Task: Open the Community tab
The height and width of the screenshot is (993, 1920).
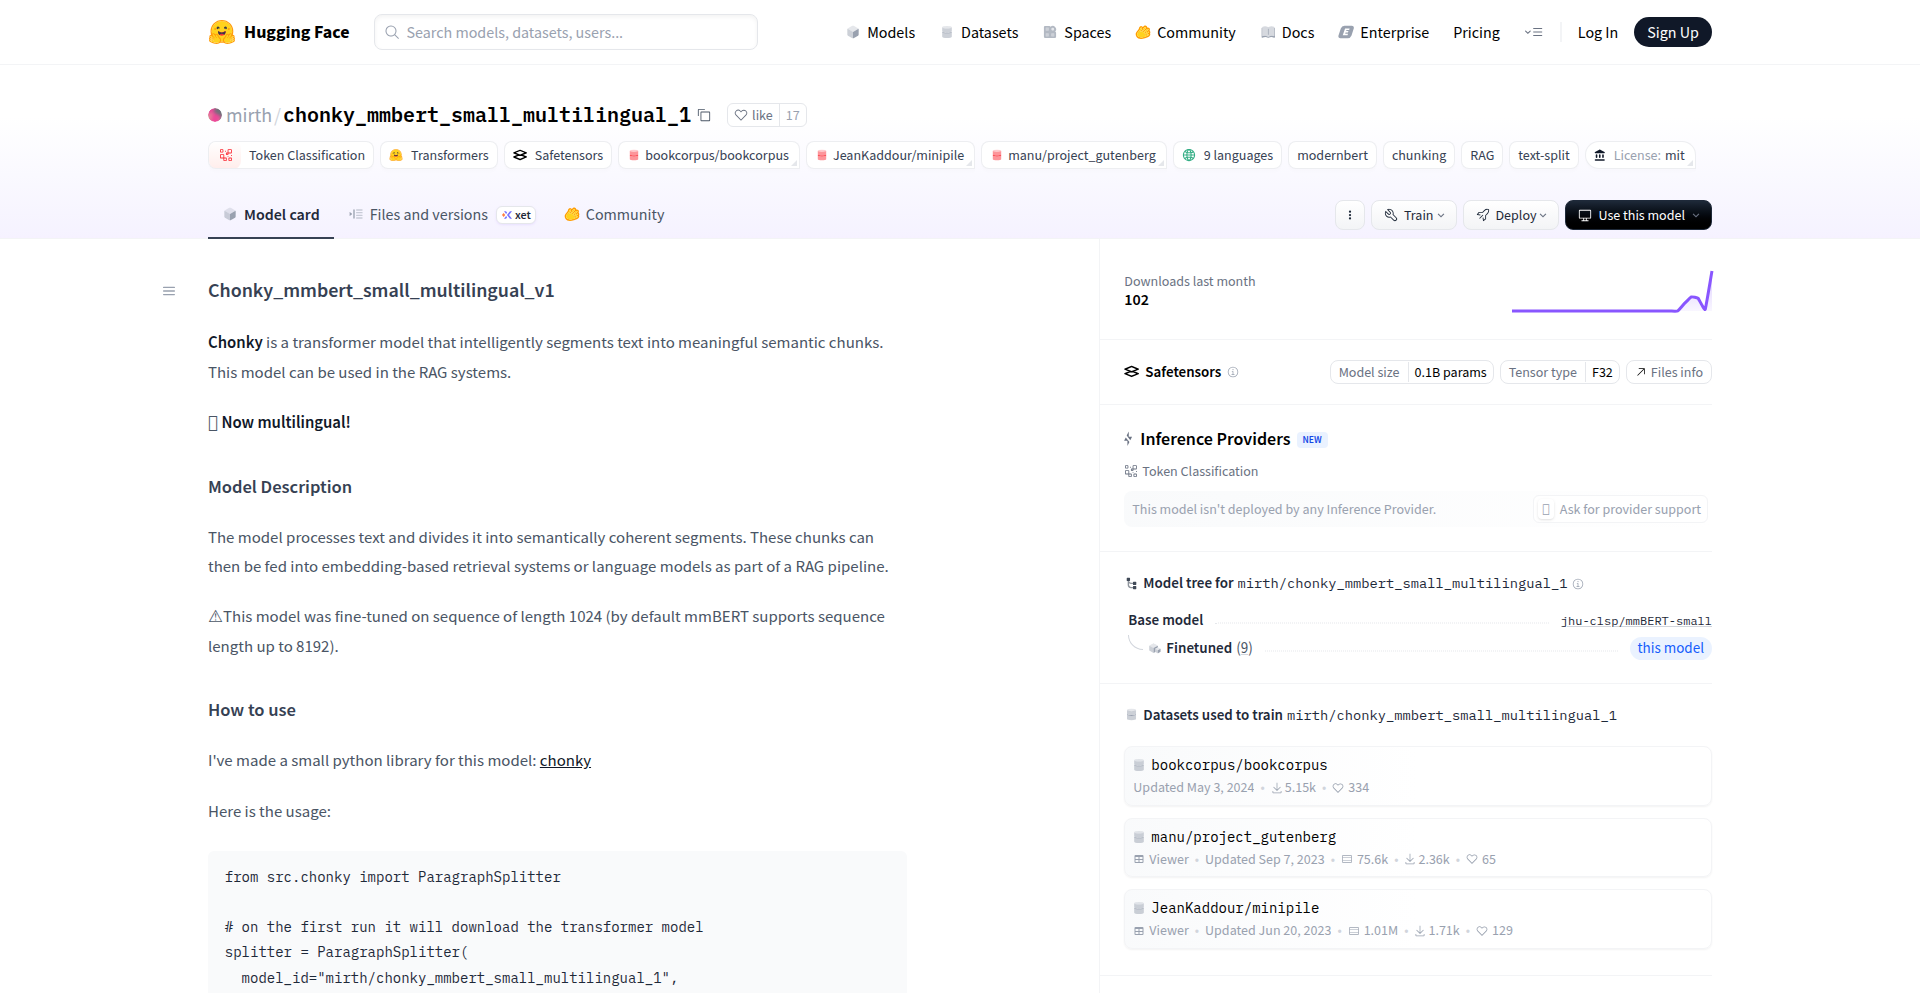Action: coord(614,215)
